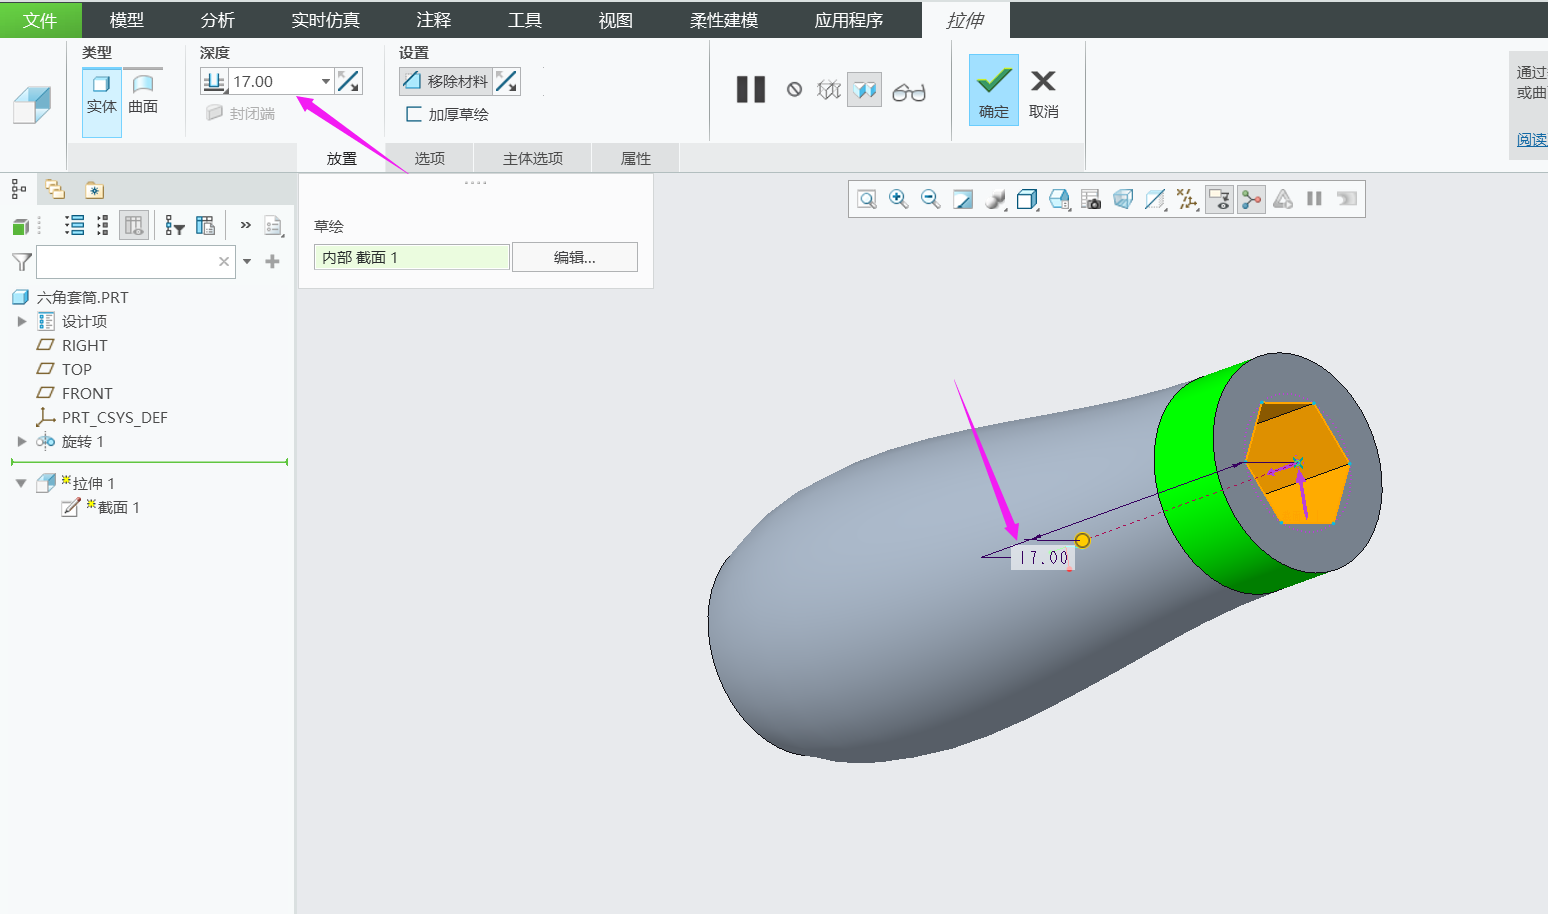Image resolution: width=1548 pixels, height=914 pixels.
Task: Open the datum display filters icon
Action: (x=1187, y=199)
